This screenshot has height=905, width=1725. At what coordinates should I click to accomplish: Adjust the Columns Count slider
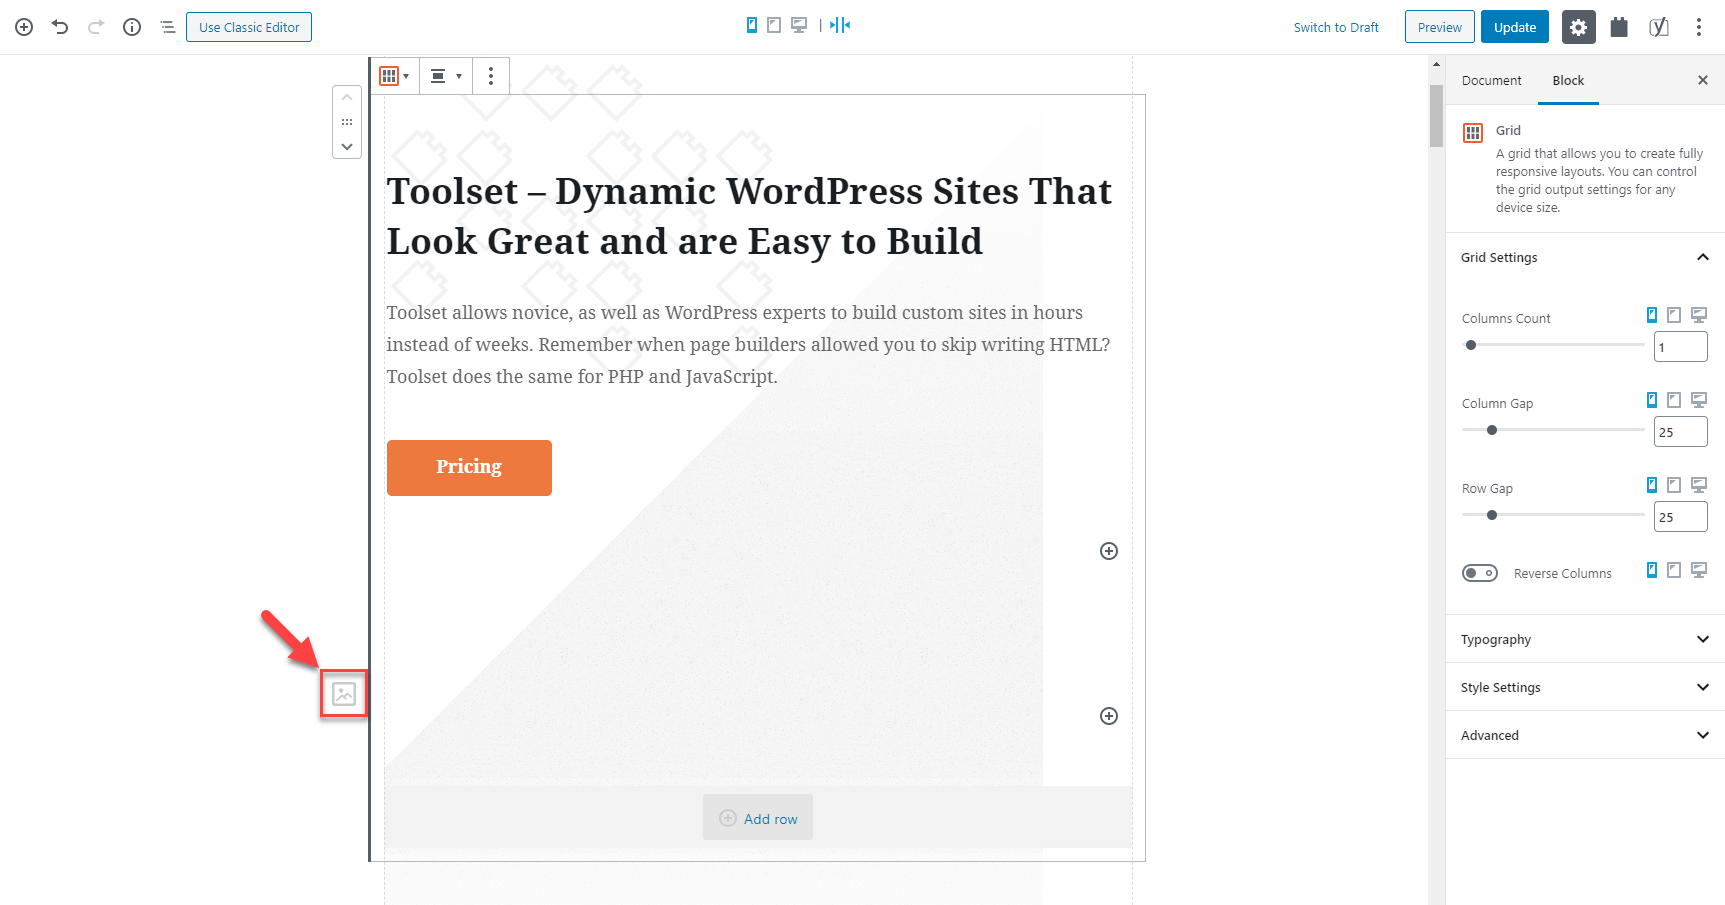(1470, 344)
